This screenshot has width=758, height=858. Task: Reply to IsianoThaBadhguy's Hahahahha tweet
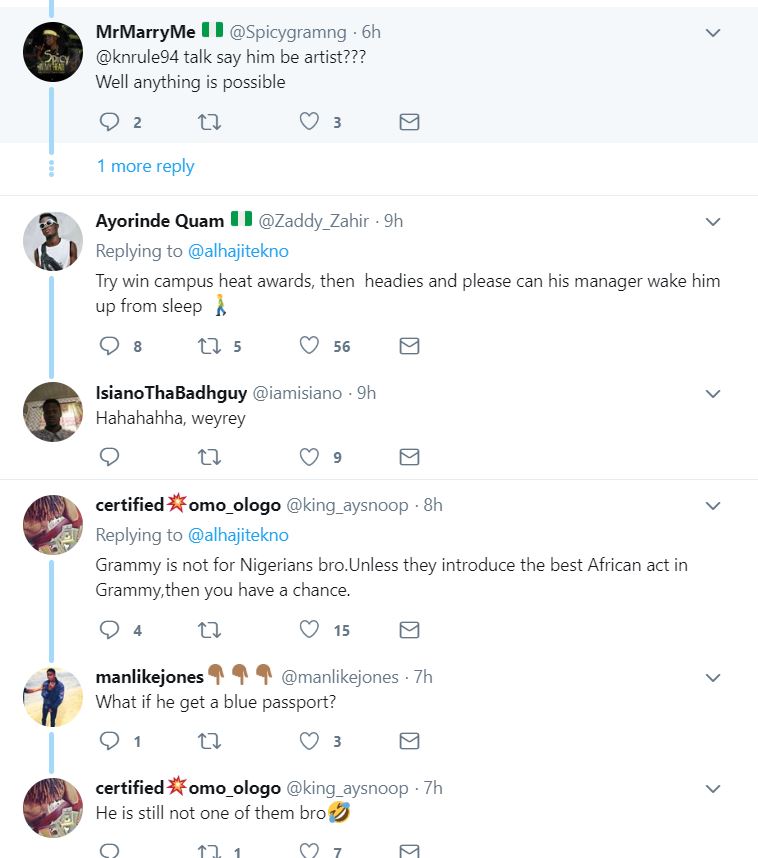point(110,457)
